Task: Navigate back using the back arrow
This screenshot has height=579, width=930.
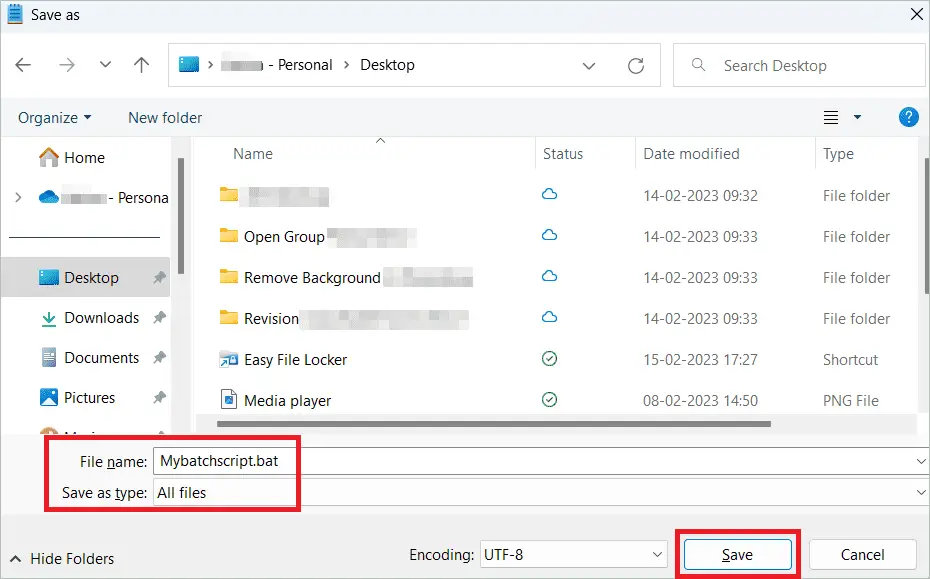Action: (23, 64)
